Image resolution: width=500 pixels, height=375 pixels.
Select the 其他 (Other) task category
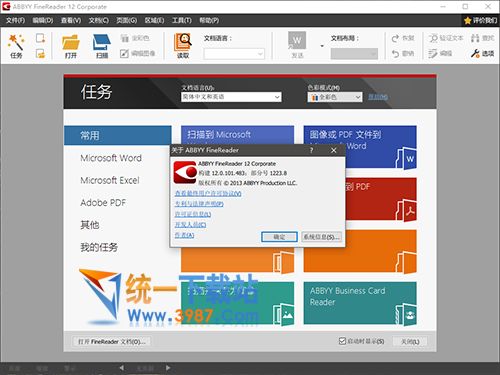(90, 225)
